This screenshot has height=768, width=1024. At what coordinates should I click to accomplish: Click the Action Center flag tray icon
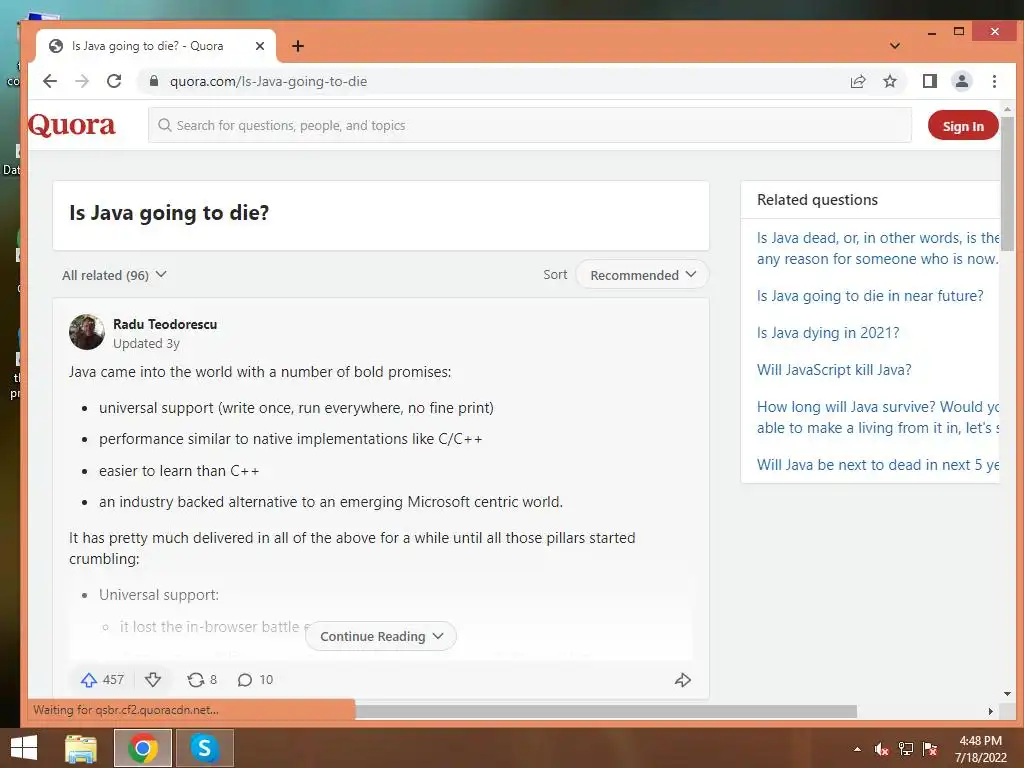click(x=930, y=749)
